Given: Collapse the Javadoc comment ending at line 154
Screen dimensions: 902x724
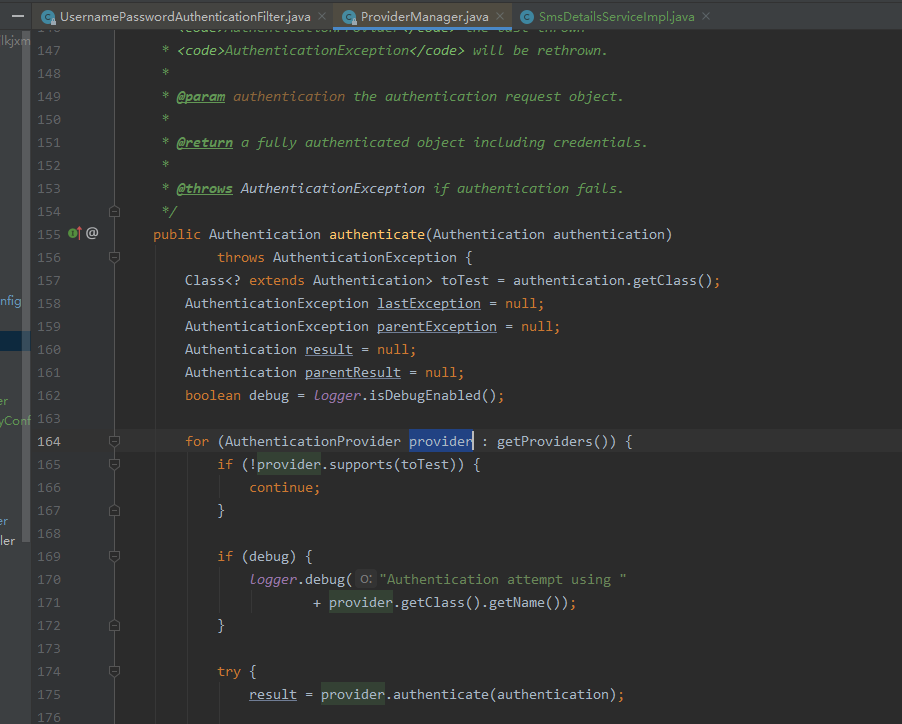Looking at the screenshot, I should 114,211.
